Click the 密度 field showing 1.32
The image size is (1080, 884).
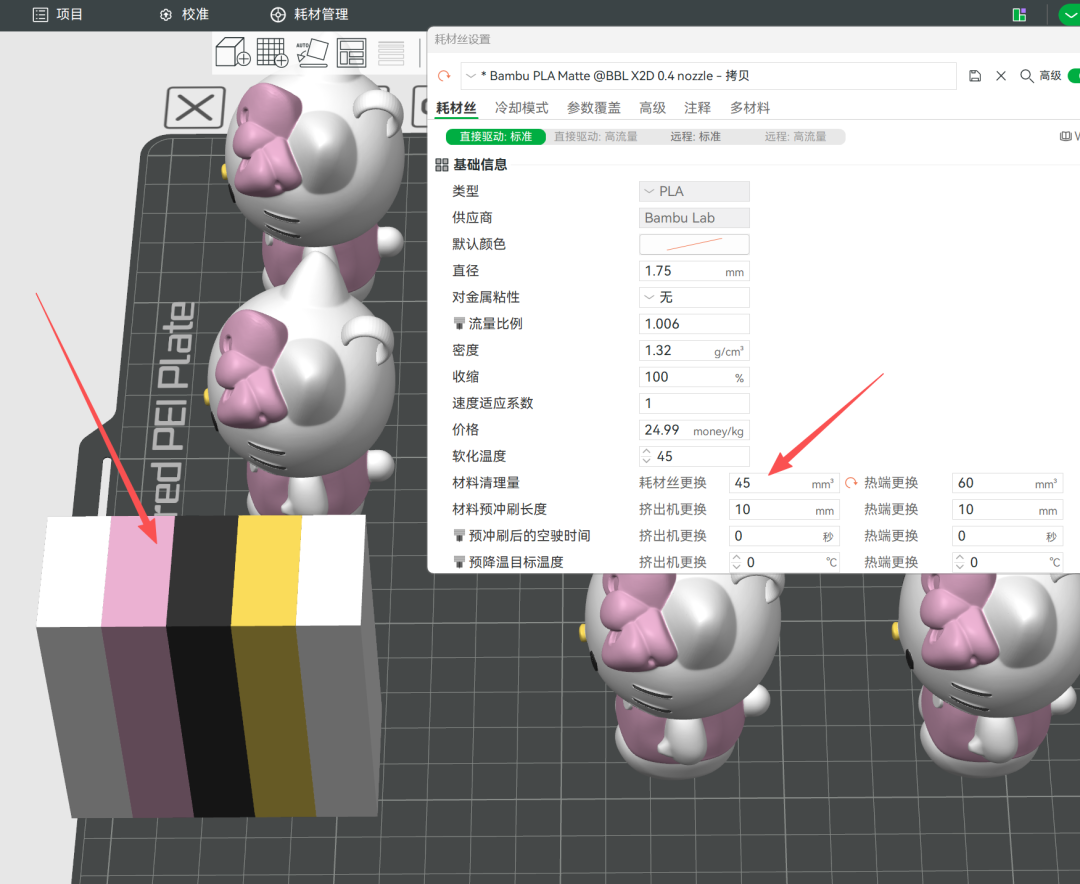pos(694,350)
